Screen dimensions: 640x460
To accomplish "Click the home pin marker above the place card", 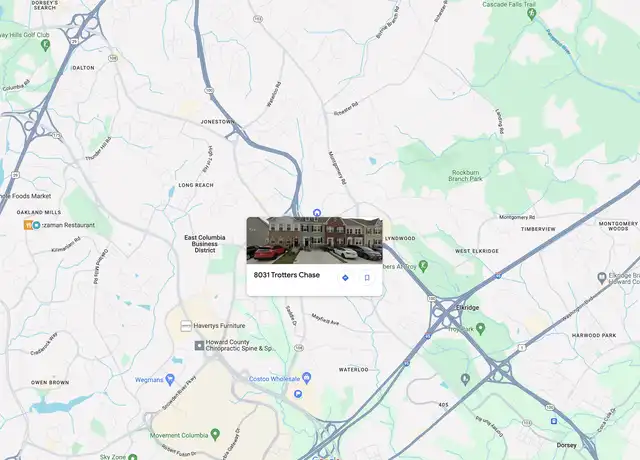I will tap(317, 213).
